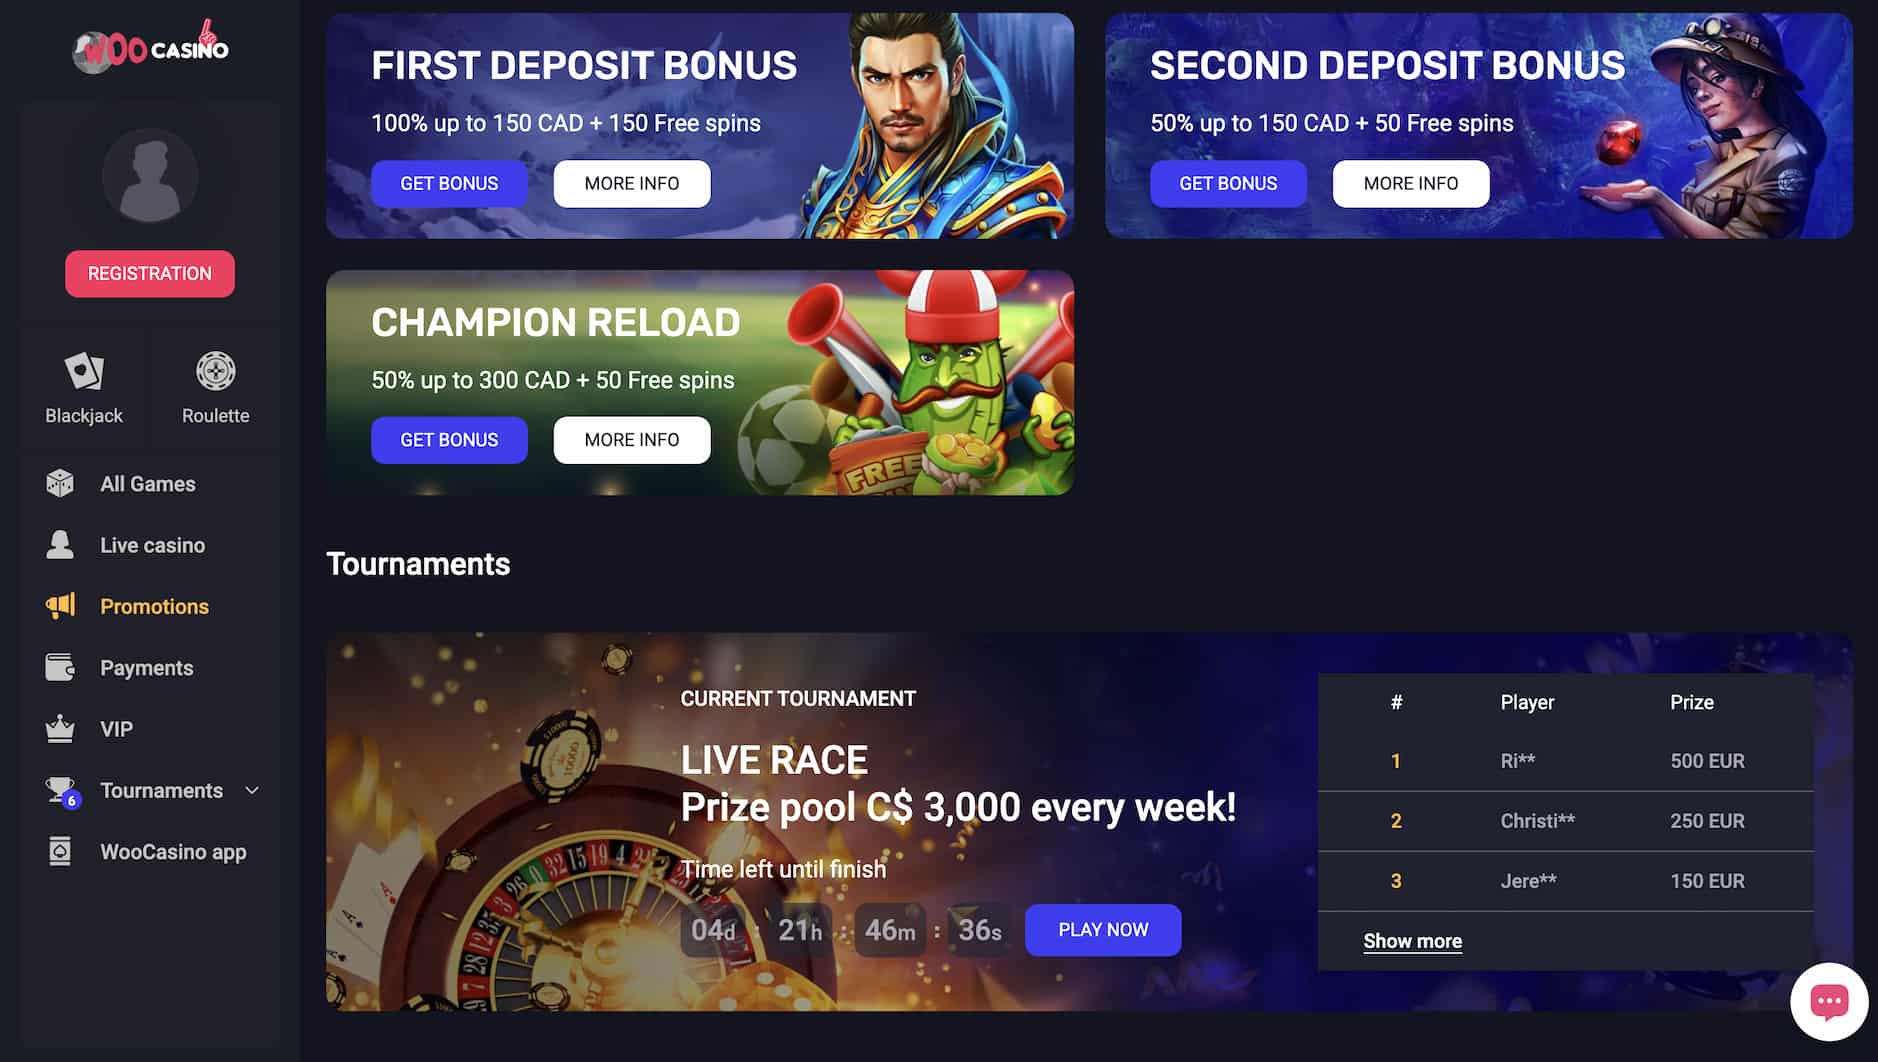Click the Woo Casino logo
The image size is (1878, 1062).
point(150,47)
